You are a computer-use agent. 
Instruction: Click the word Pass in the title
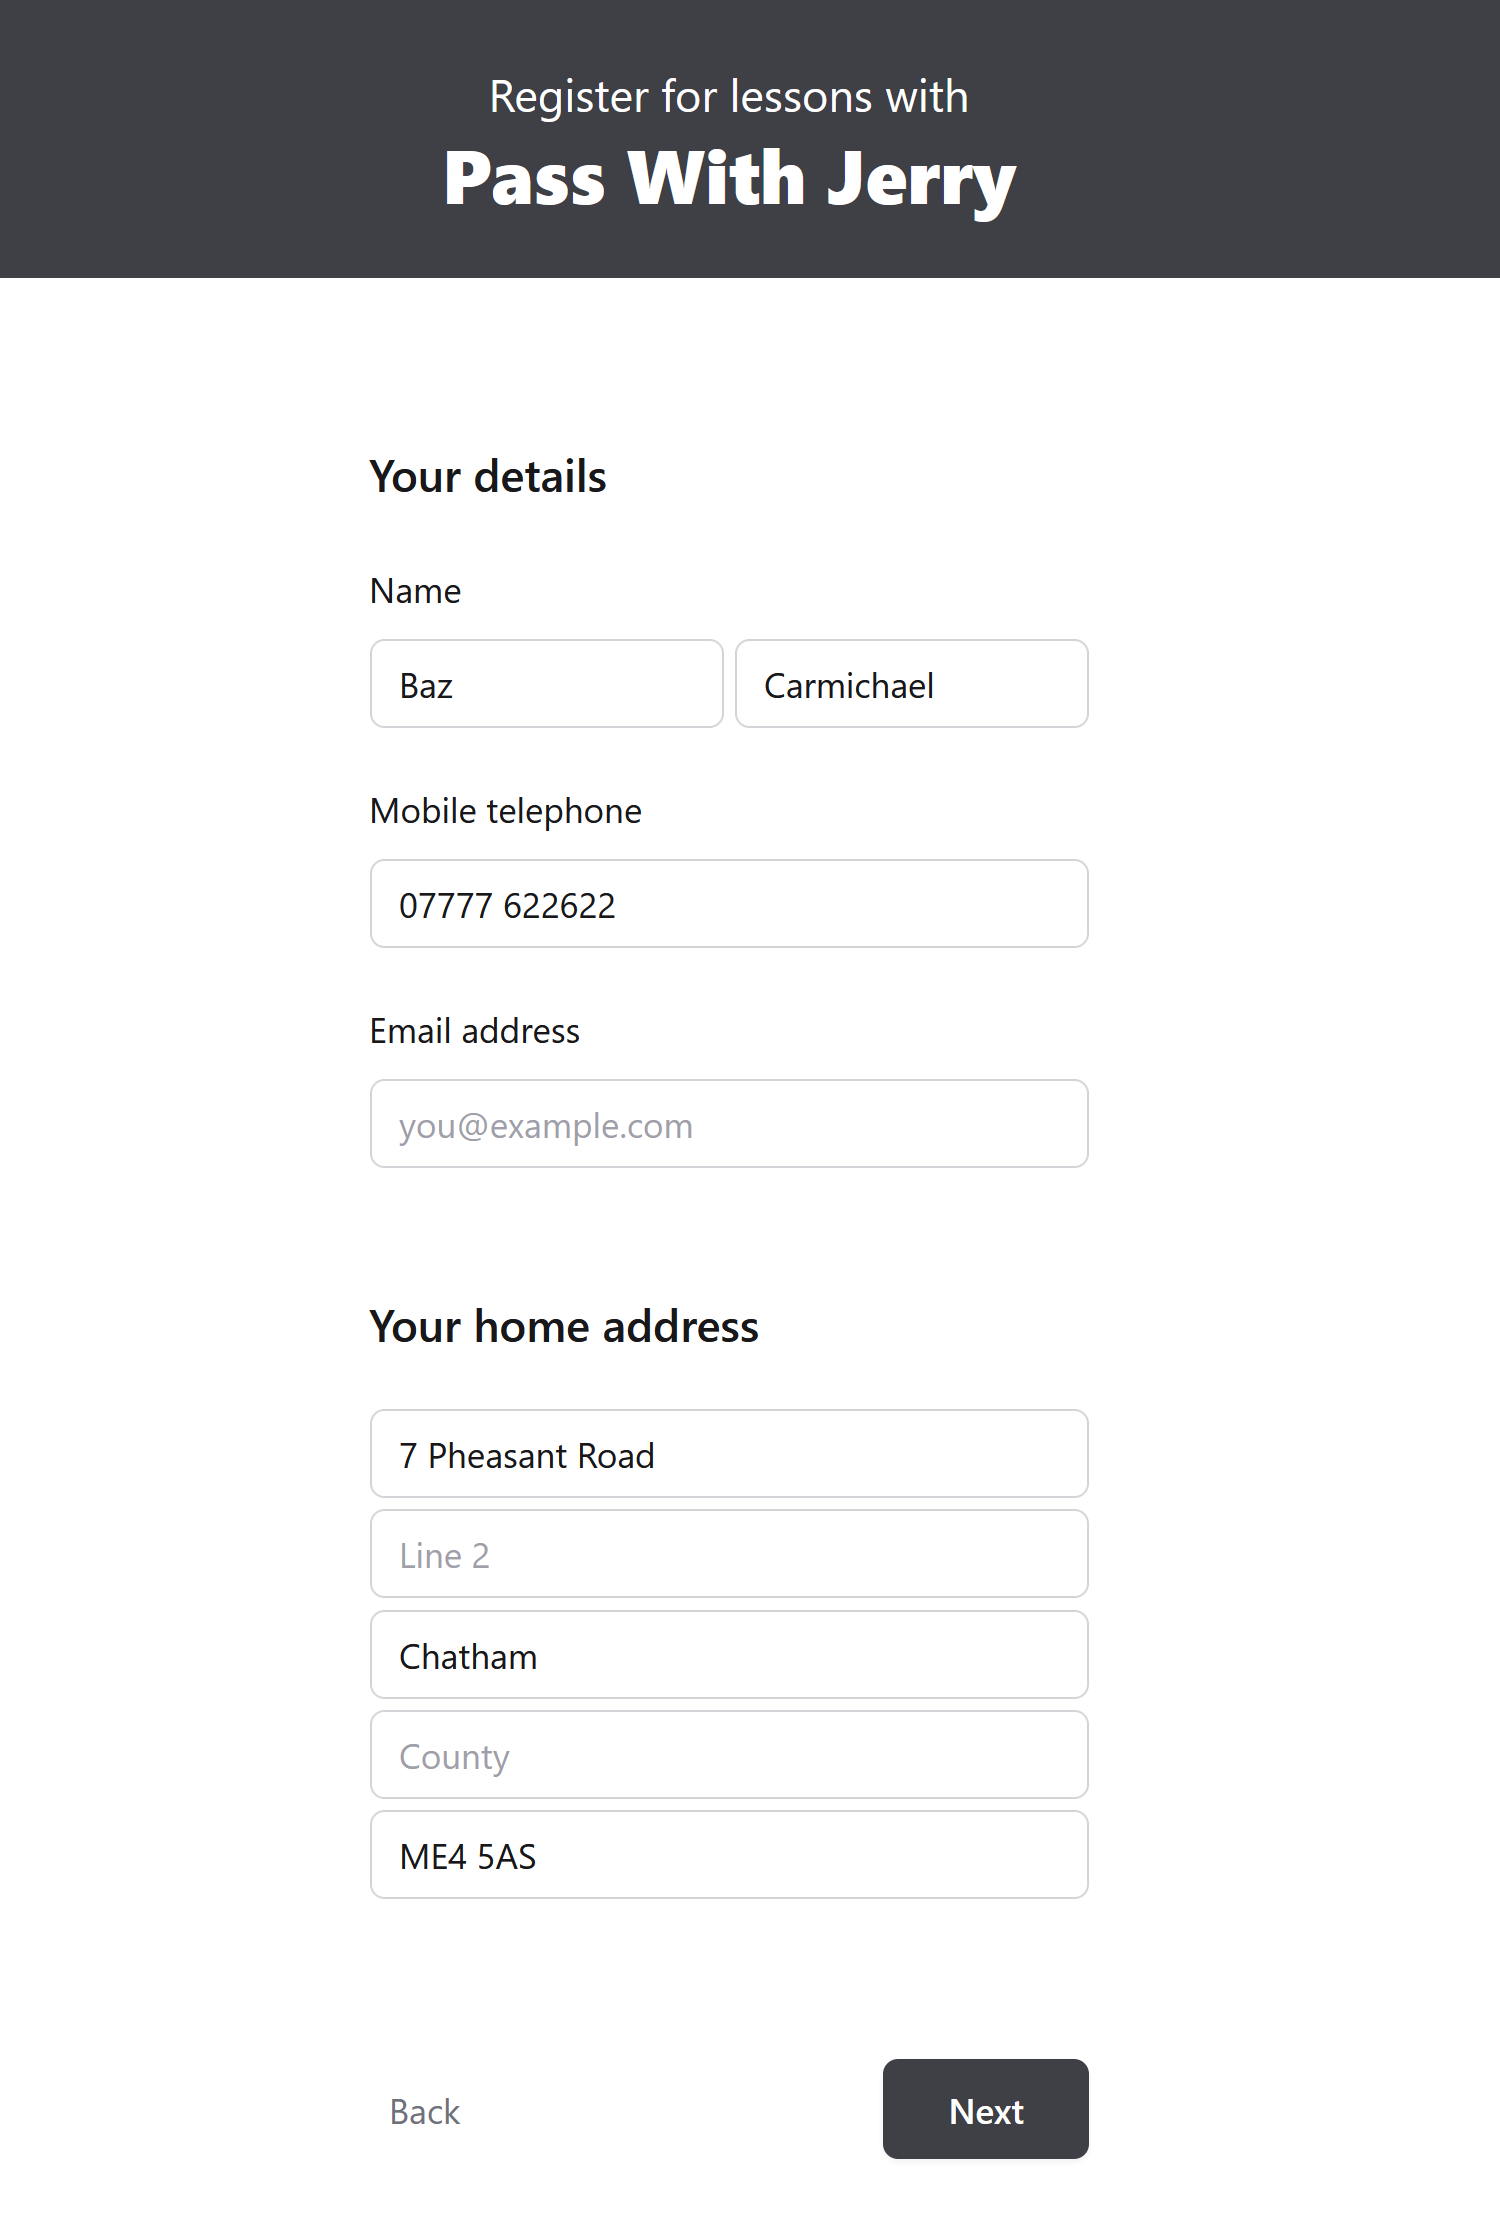(524, 180)
